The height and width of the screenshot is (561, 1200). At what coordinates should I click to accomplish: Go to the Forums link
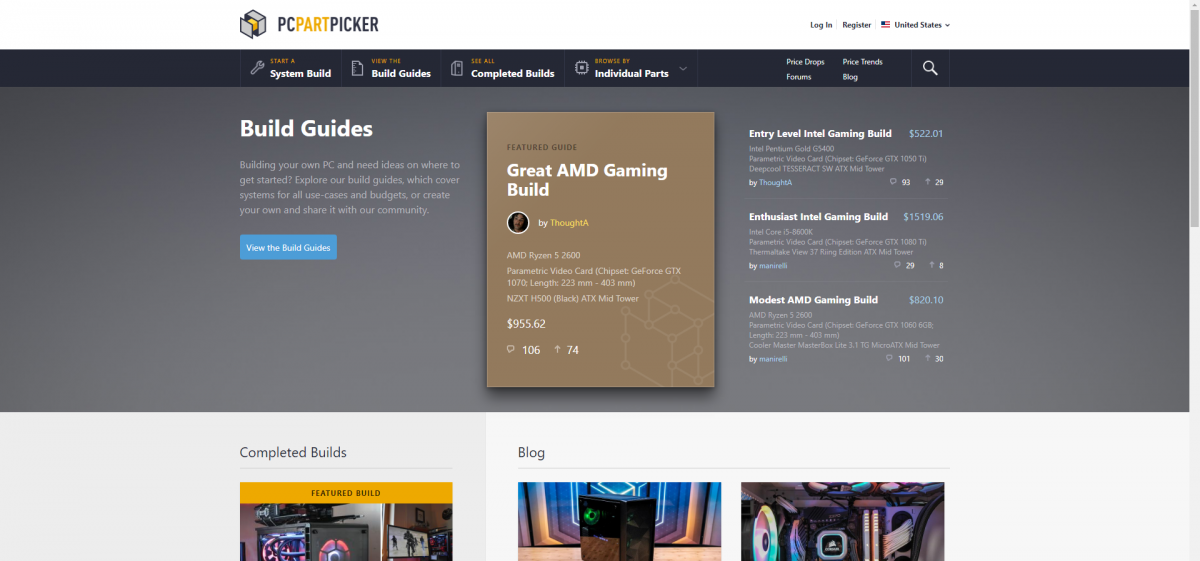point(799,77)
